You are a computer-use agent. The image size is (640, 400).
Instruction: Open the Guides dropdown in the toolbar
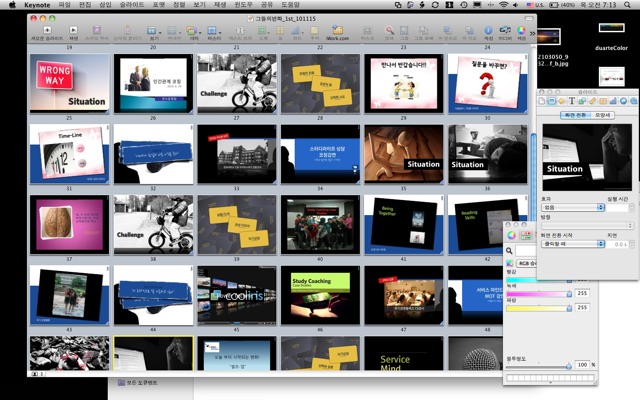(174, 31)
